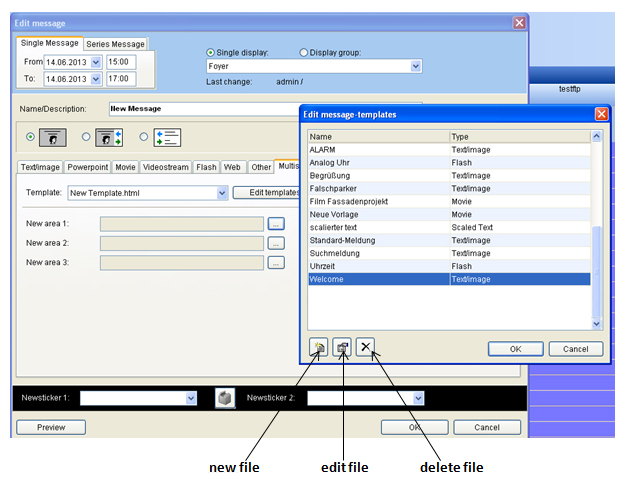Select the Display group radio button
The image size is (632, 486).
(x=305, y=53)
